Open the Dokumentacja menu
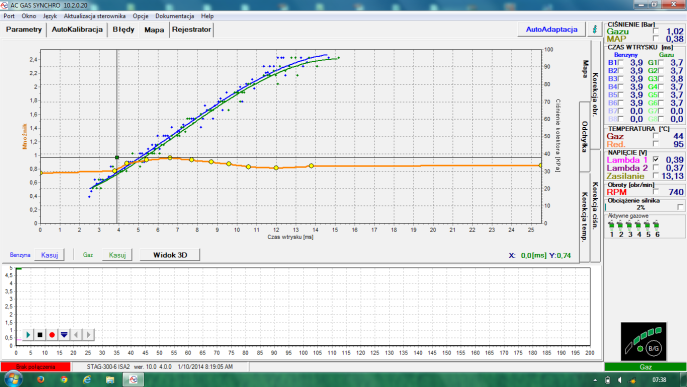This screenshot has width=687, height=387. click(x=174, y=16)
